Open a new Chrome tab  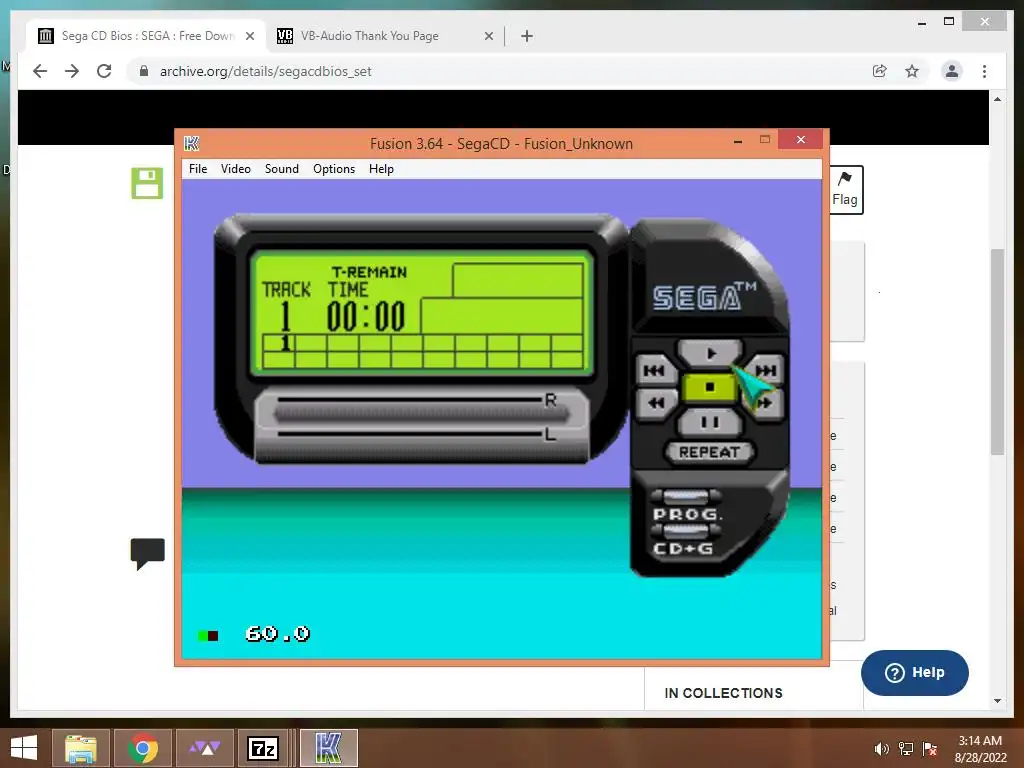point(527,36)
